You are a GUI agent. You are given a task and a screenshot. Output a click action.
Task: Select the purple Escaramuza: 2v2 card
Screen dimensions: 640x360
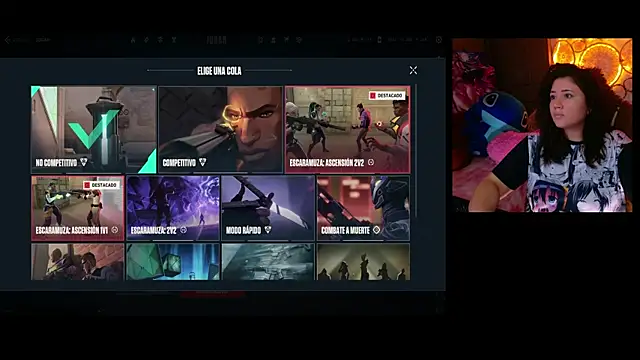click(173, 208)
